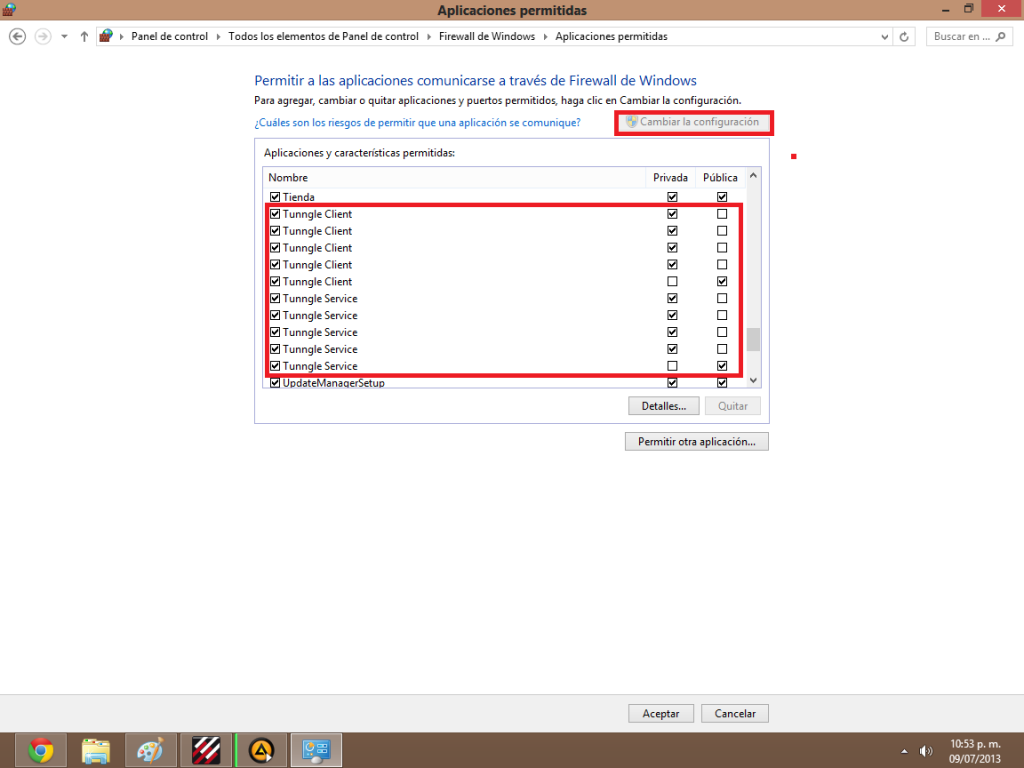Click the list's scroll down arrow

753,380
